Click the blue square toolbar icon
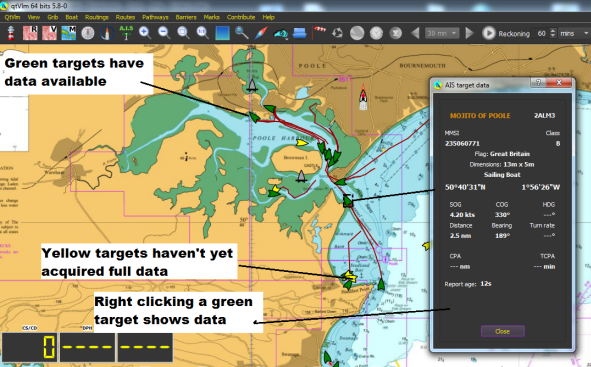 tap(222, 33)
